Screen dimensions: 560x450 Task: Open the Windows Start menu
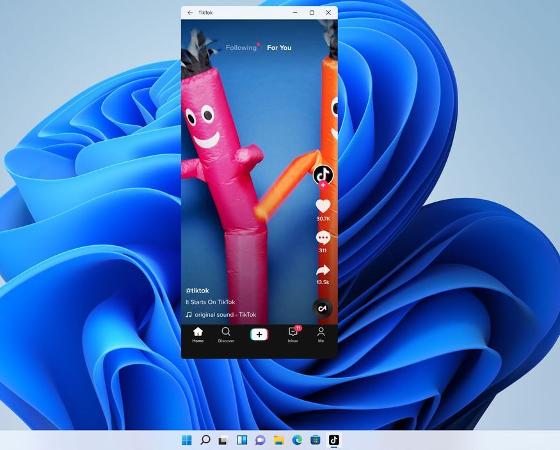click(187, 440)
